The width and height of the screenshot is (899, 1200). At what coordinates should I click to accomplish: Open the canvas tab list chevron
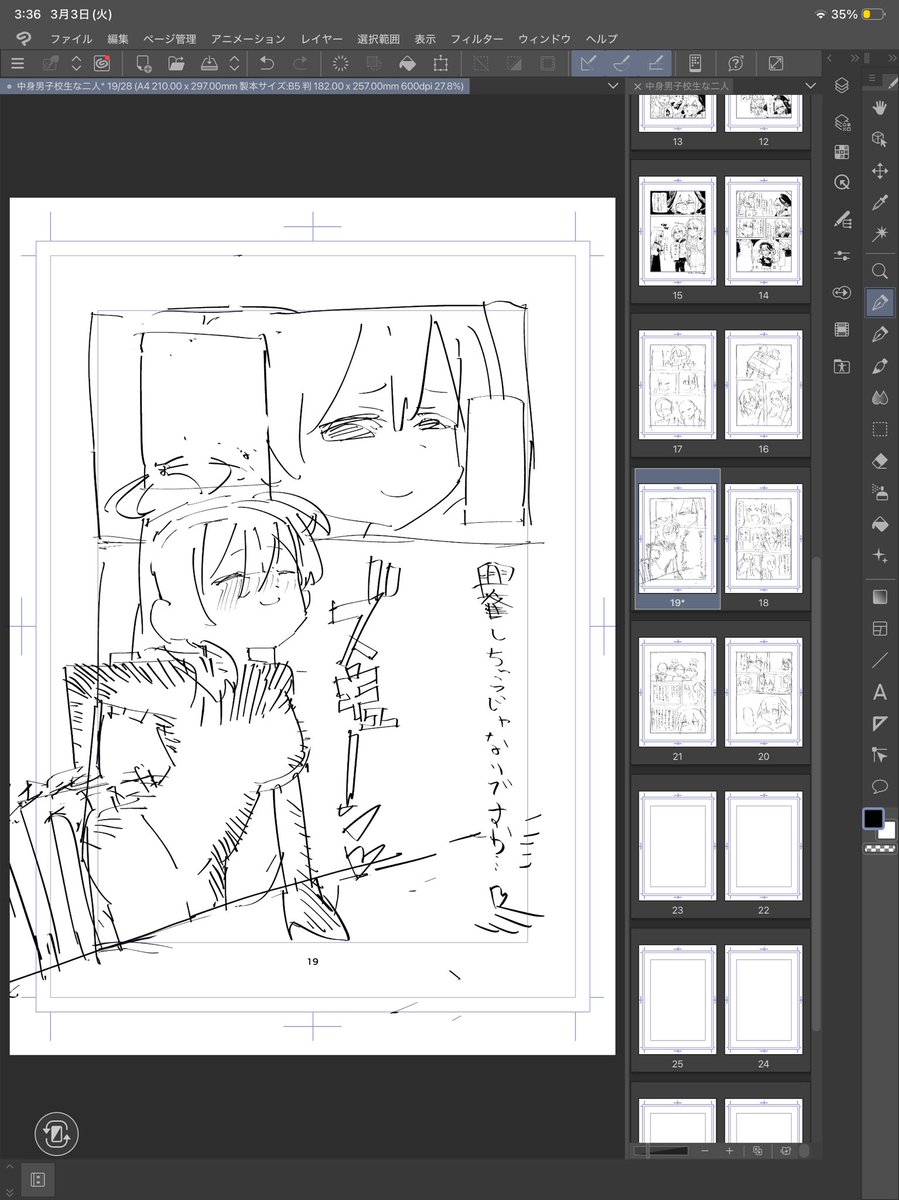613,87
